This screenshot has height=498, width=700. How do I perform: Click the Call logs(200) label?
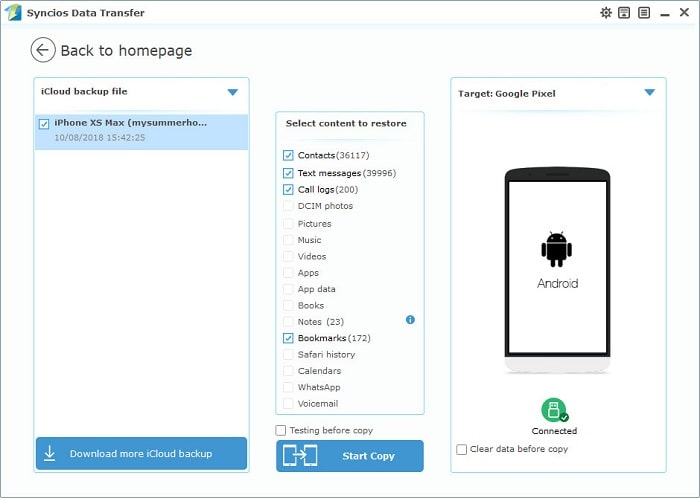click(328, 190)
